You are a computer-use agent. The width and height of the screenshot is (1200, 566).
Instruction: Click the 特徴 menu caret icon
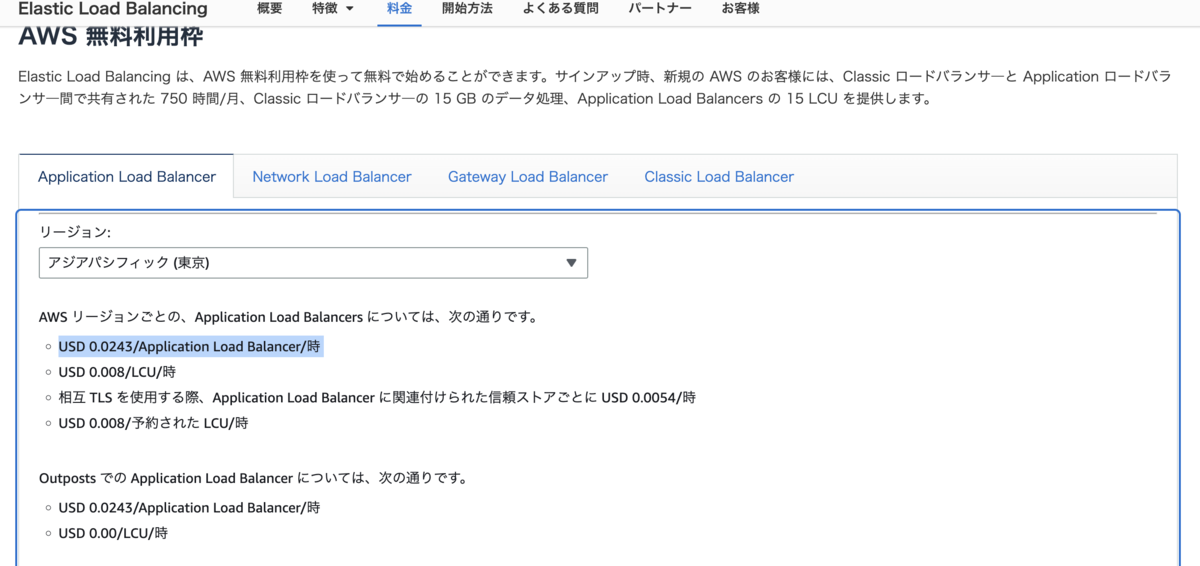pos(349,9)
